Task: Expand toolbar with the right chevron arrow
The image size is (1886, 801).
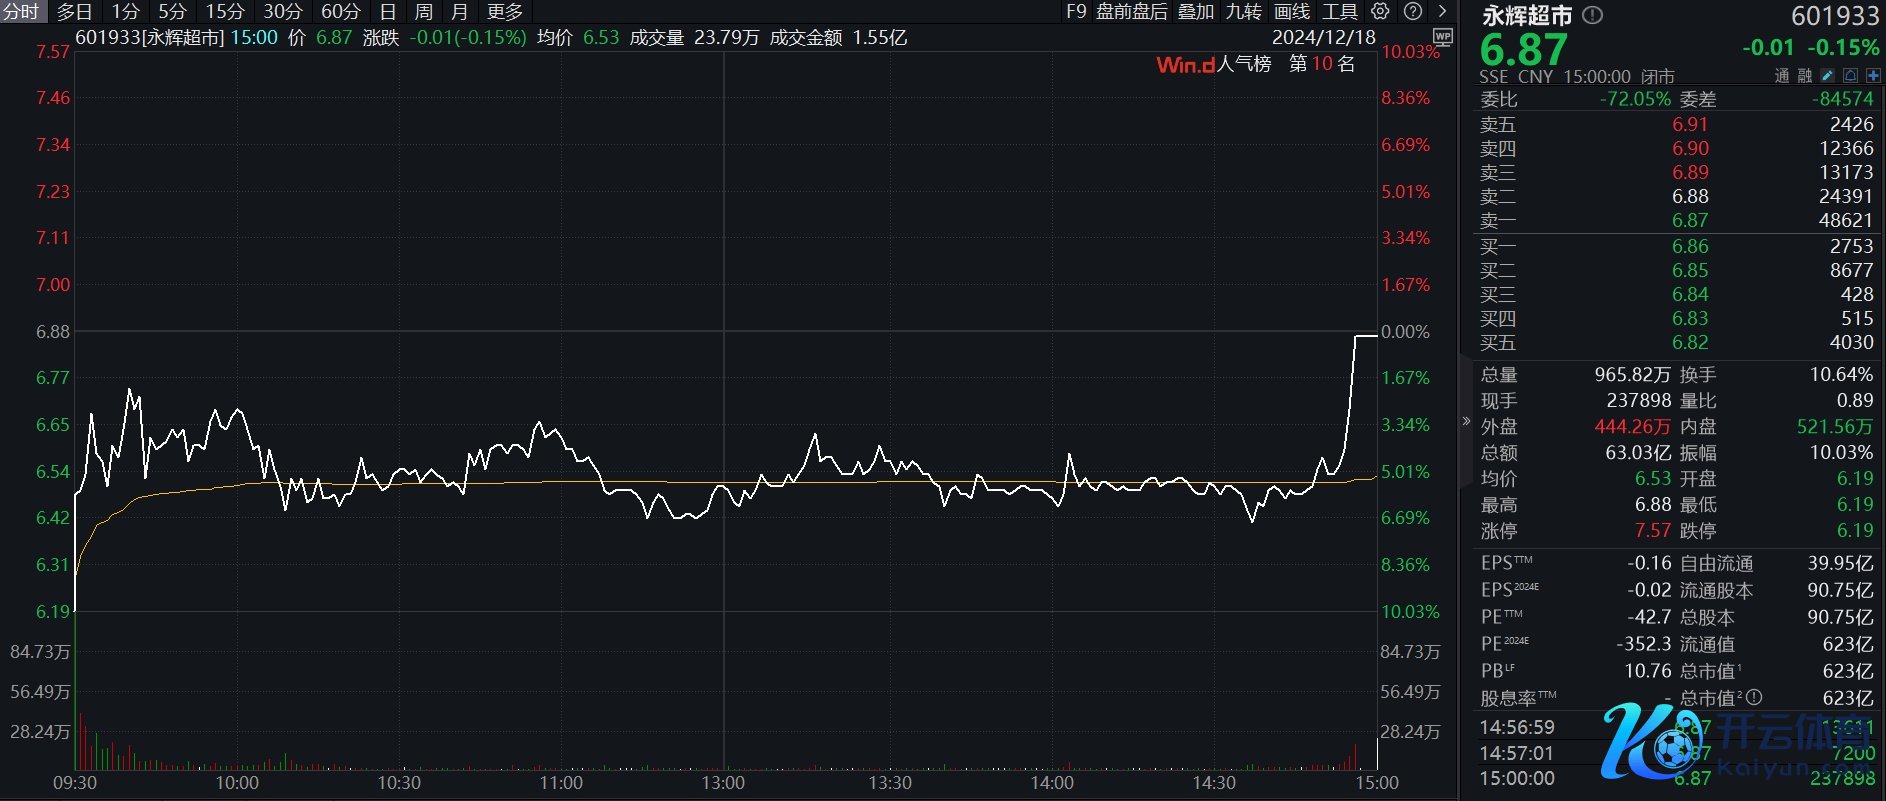Action: point(1442,11)
